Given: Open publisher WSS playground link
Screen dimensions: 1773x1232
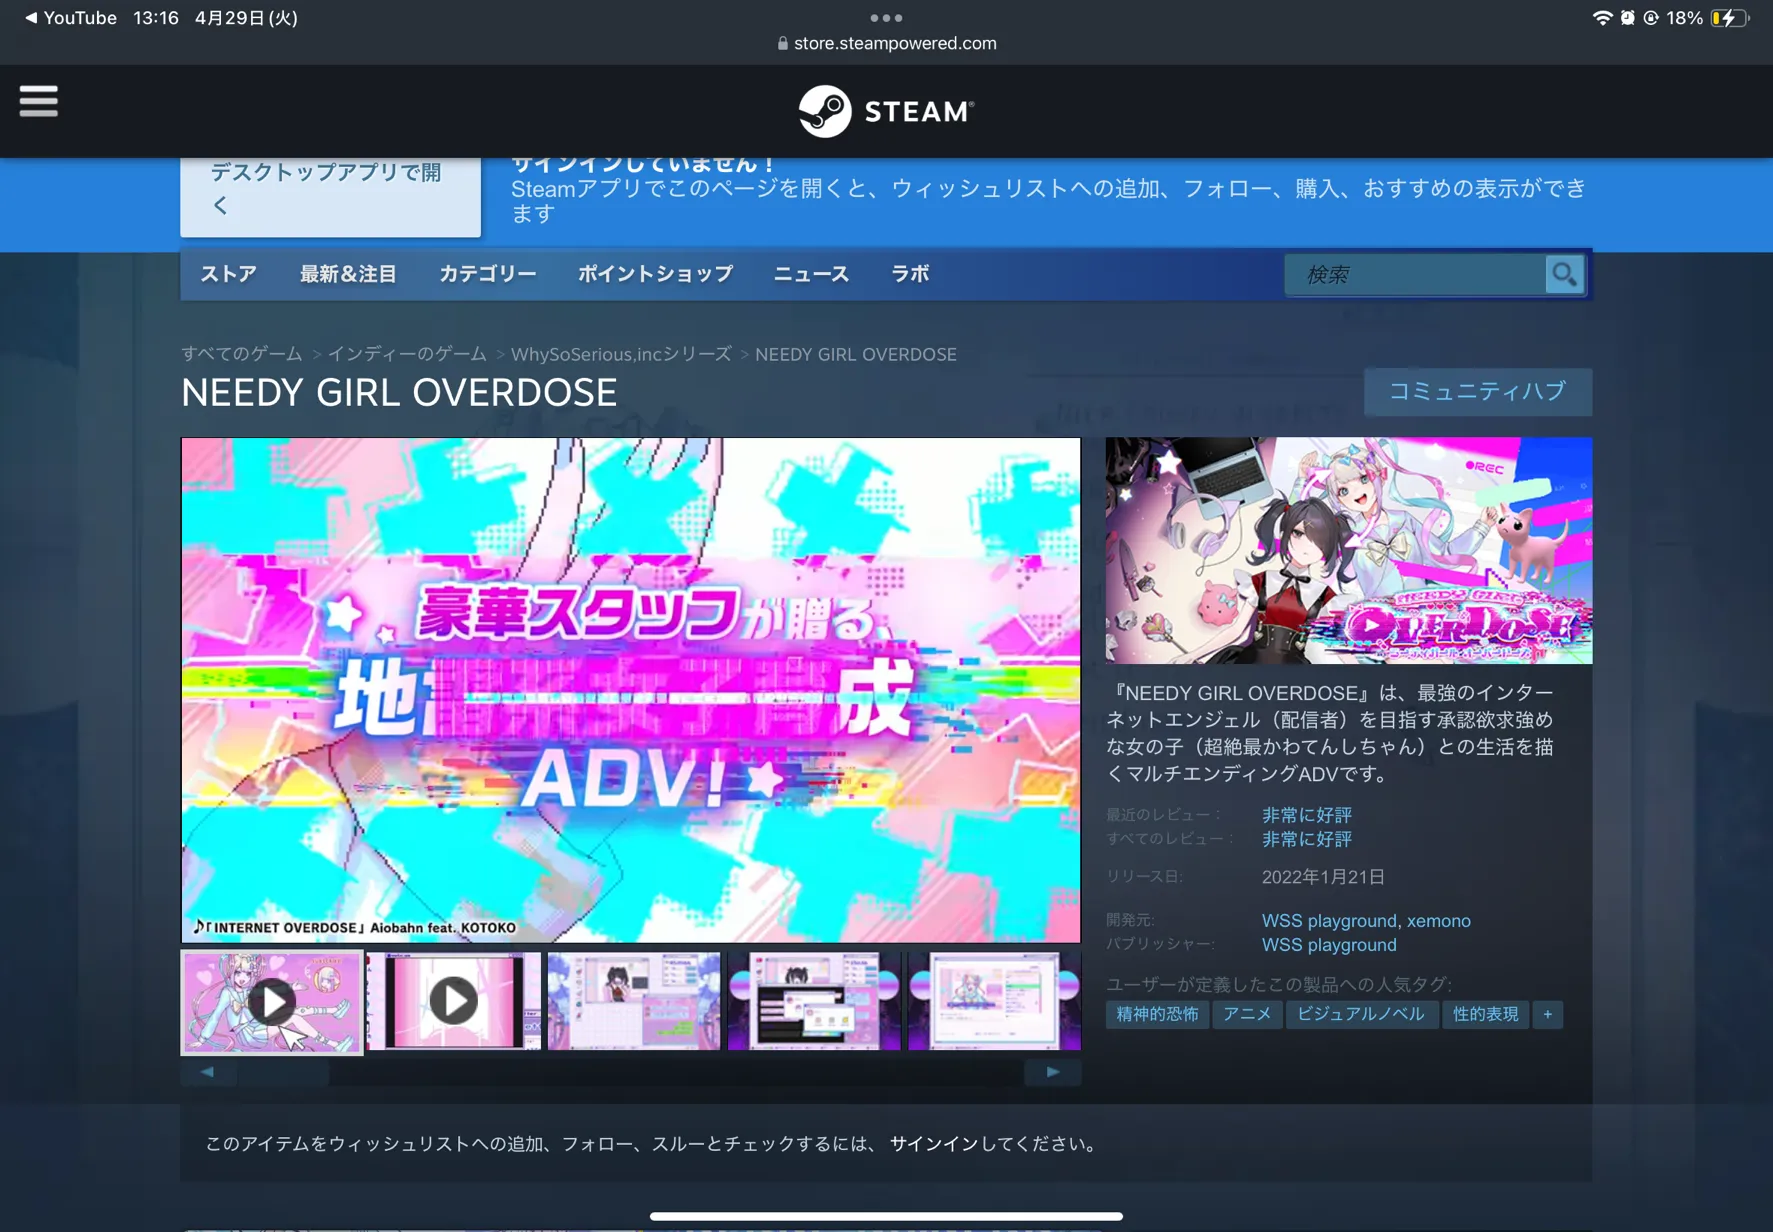Looking at the screenshot, I should click(1329, 945).
